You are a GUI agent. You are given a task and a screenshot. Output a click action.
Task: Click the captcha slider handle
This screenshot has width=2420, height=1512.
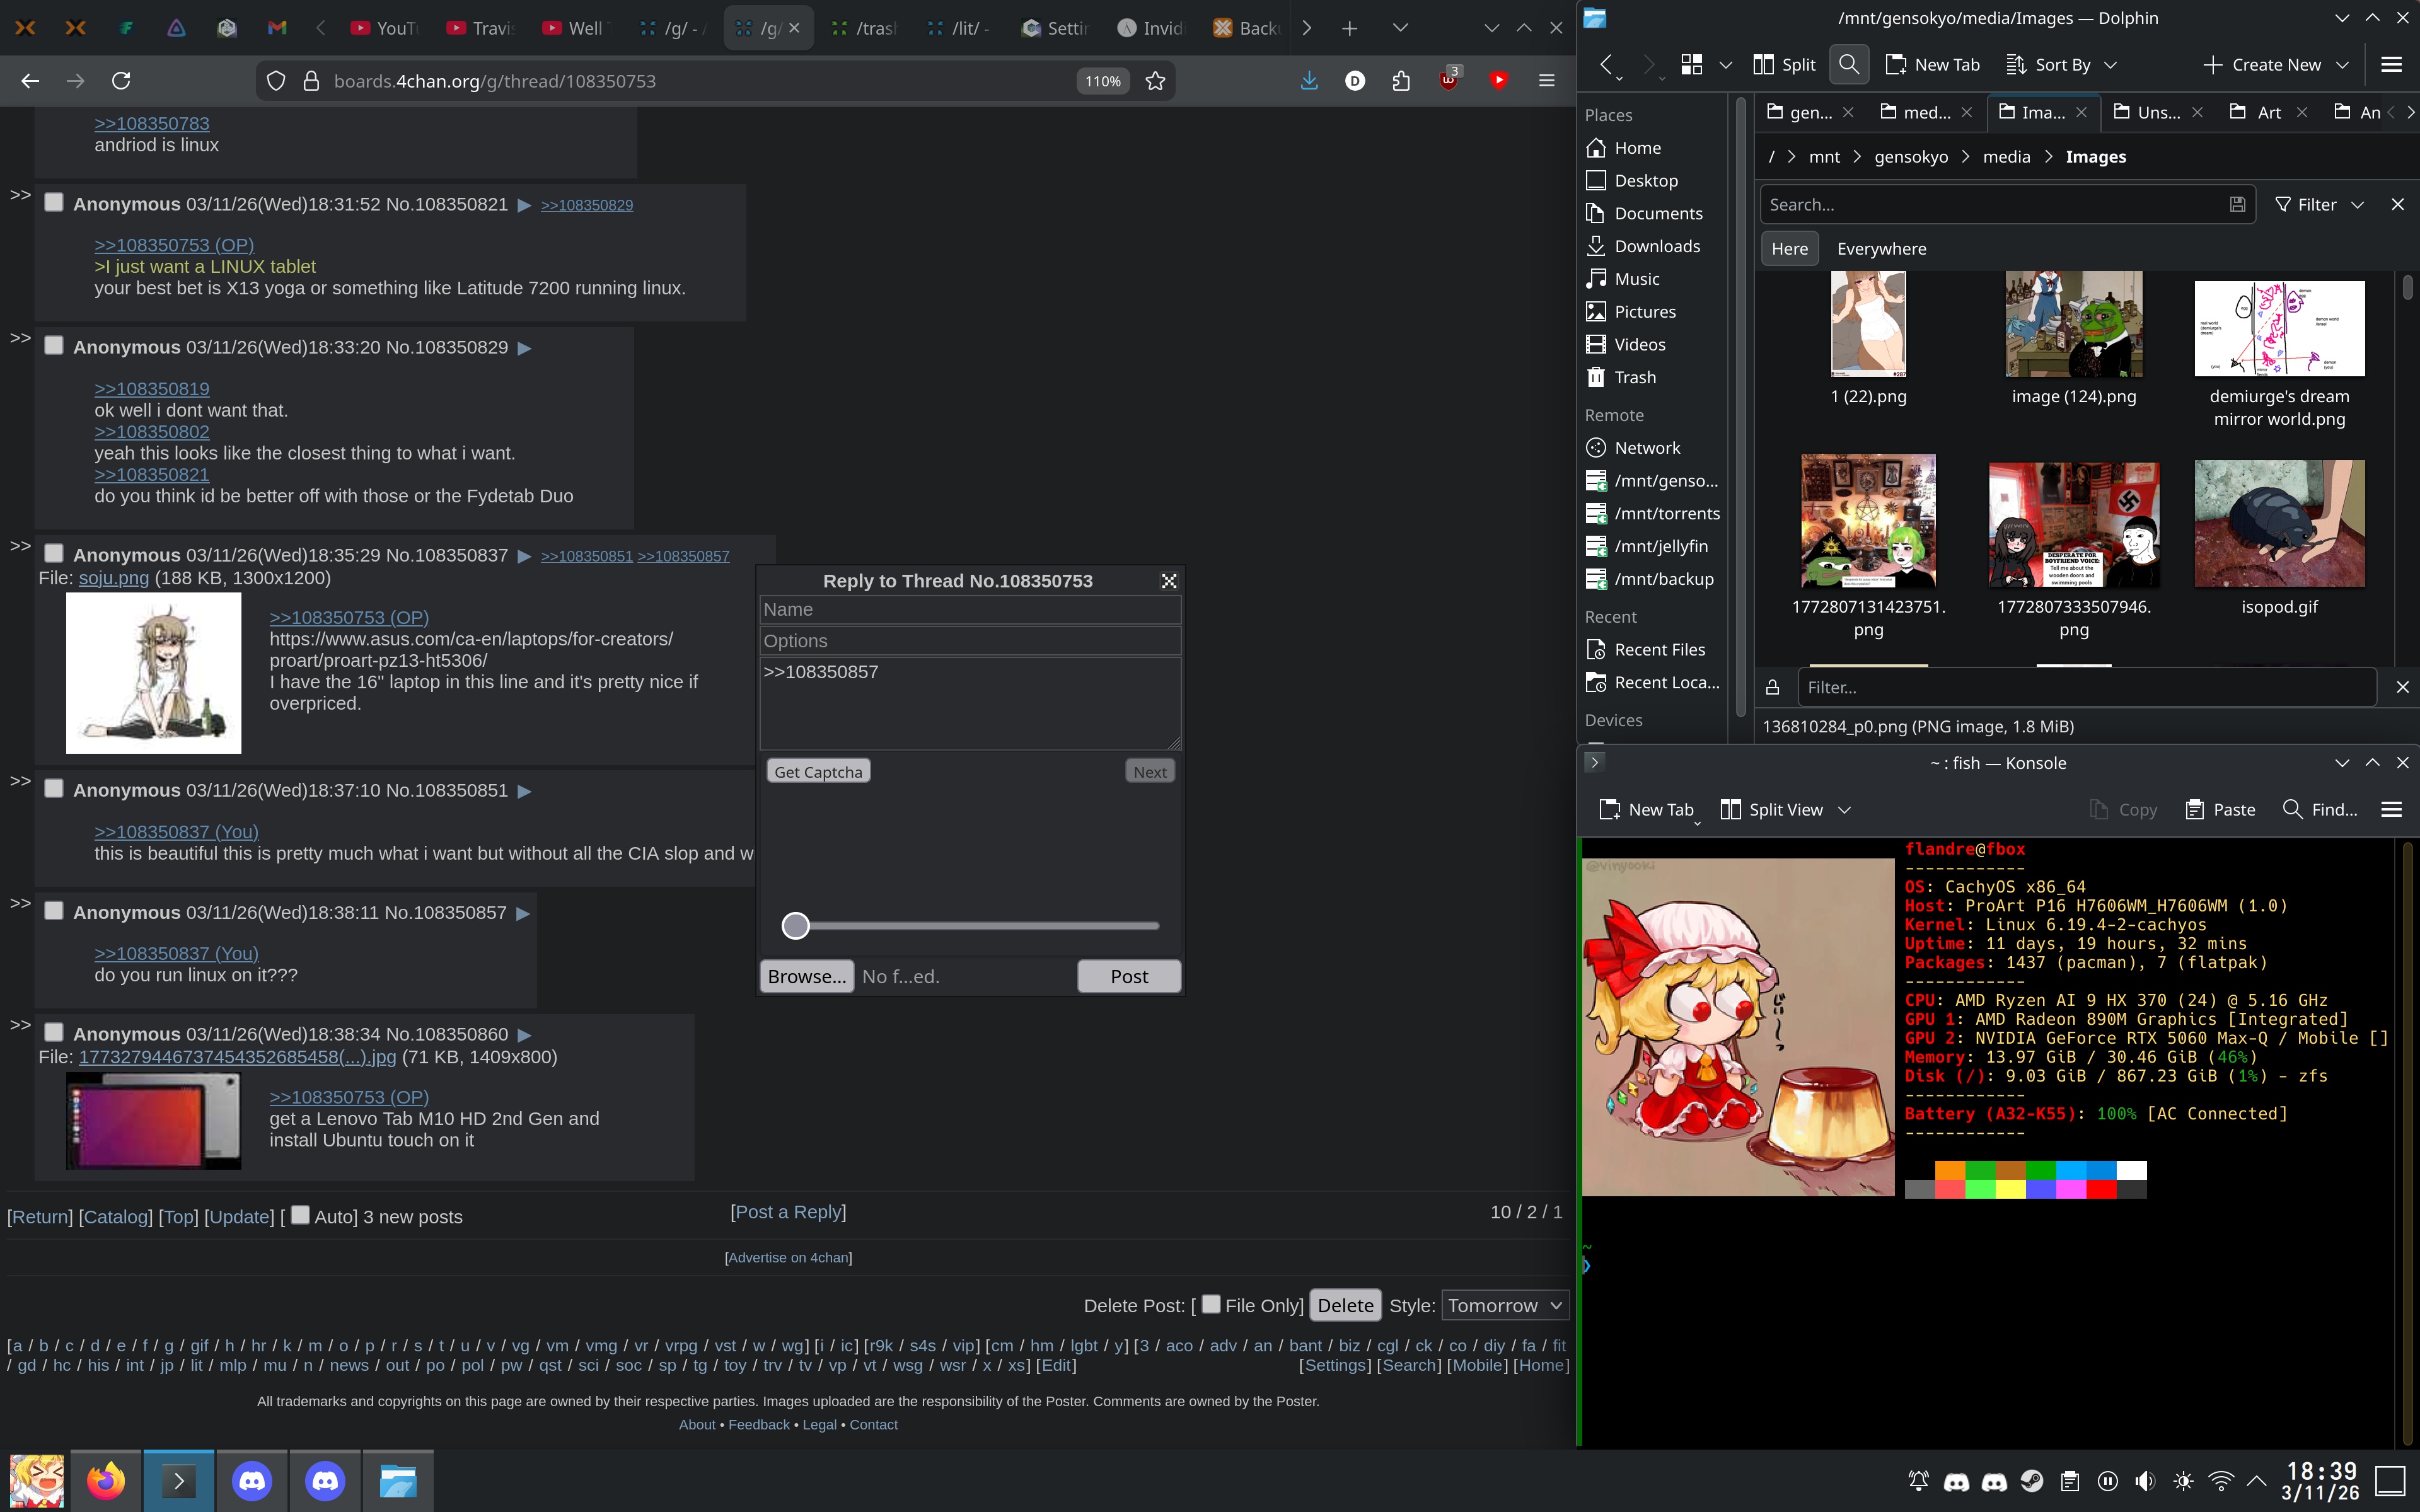tap(795, 926)
